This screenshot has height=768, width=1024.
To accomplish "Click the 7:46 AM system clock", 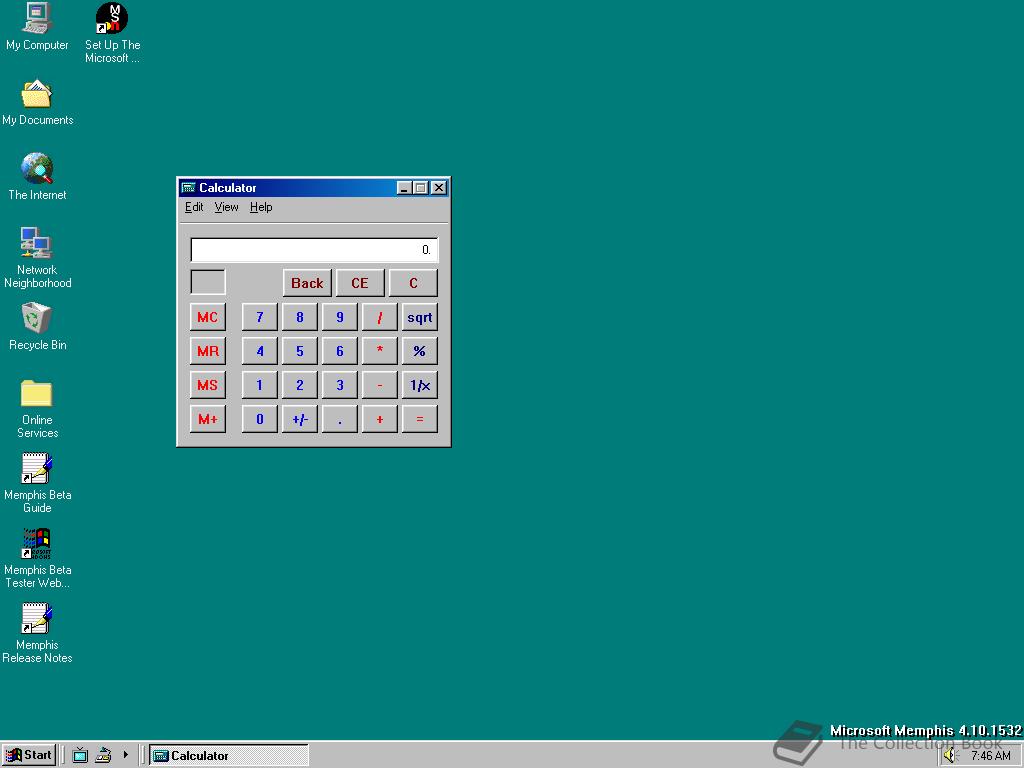I will tap(991, 756).
